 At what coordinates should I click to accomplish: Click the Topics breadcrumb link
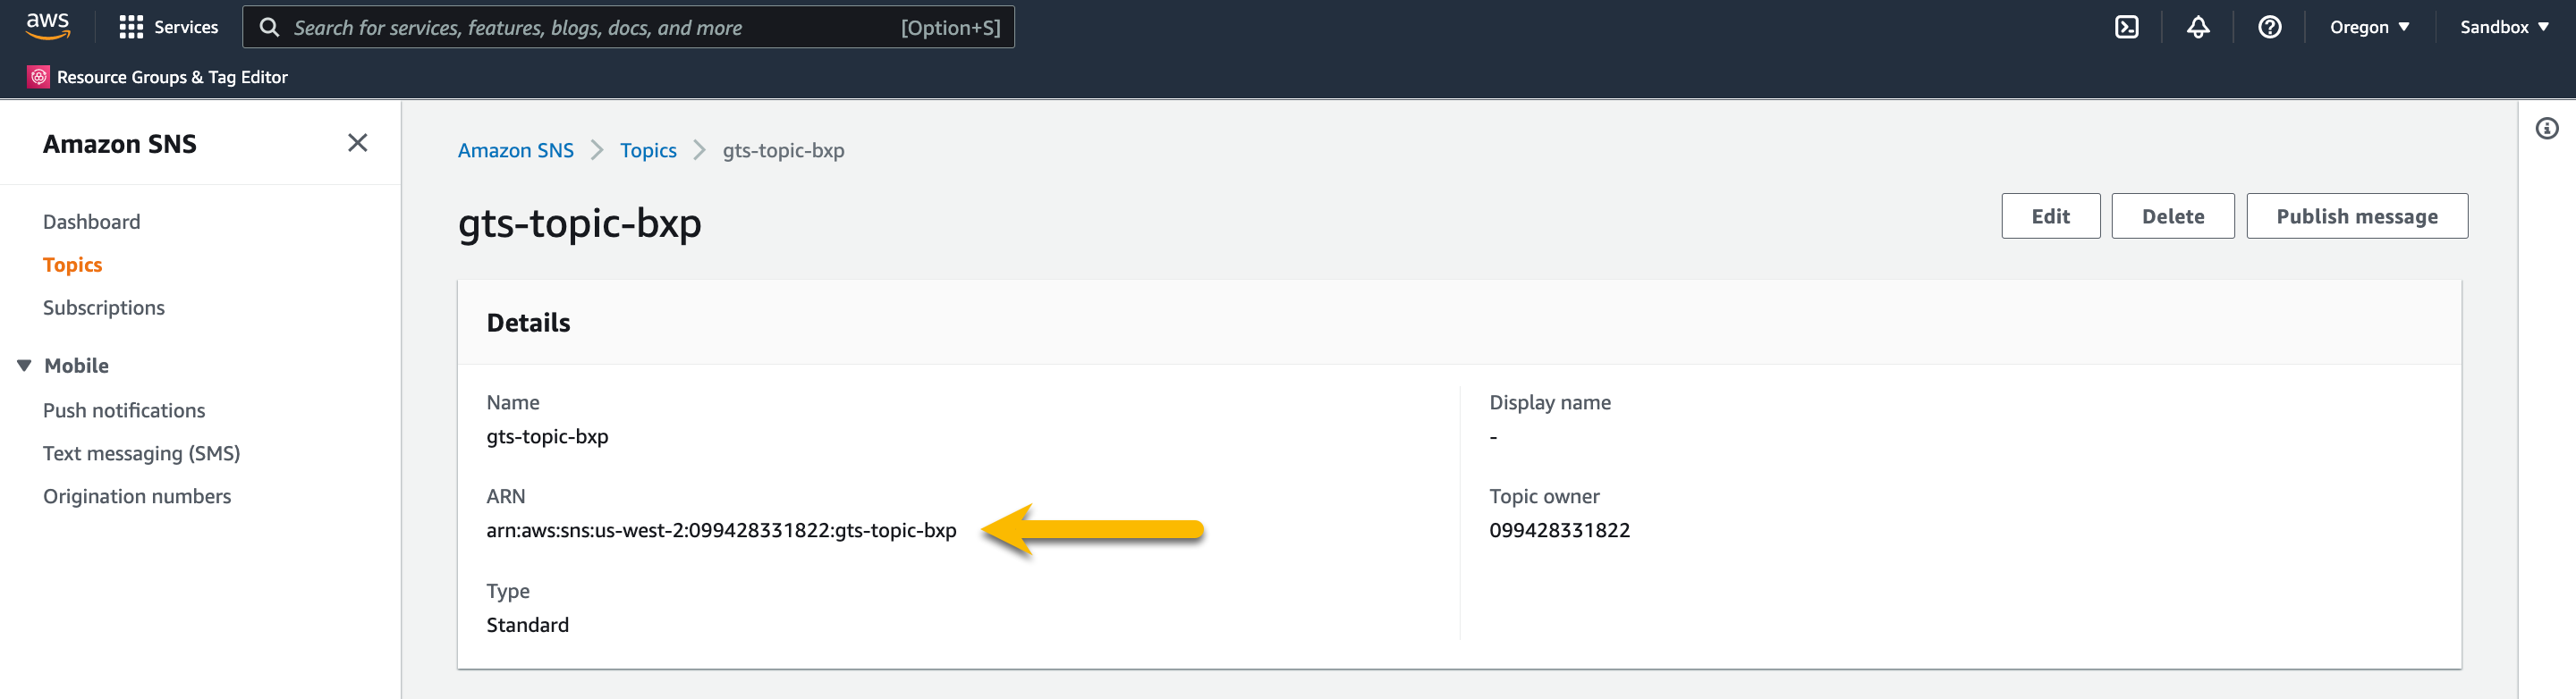(x=648, y=150)
